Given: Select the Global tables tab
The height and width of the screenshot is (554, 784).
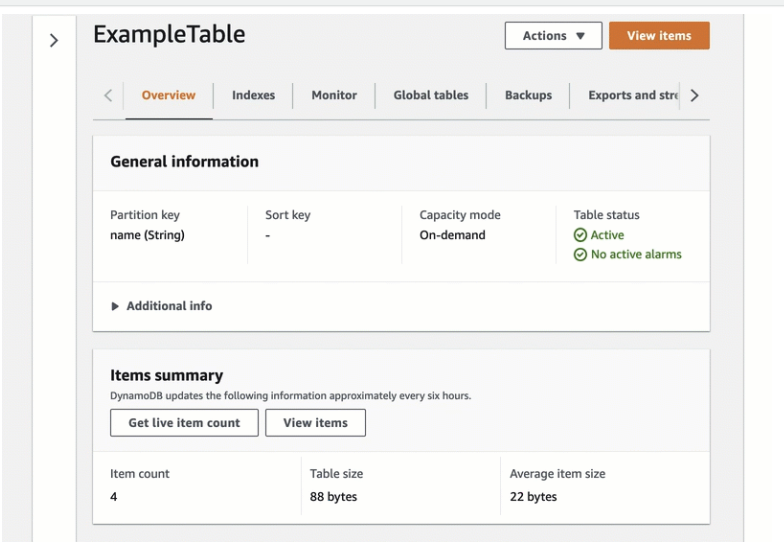Looking at the screenshot, I should (x=430, y=95).
